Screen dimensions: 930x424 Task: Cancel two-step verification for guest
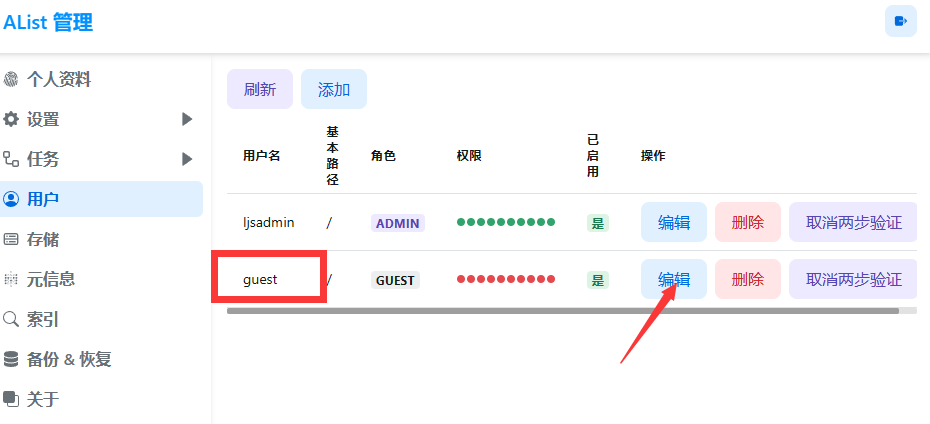point(853,279)
